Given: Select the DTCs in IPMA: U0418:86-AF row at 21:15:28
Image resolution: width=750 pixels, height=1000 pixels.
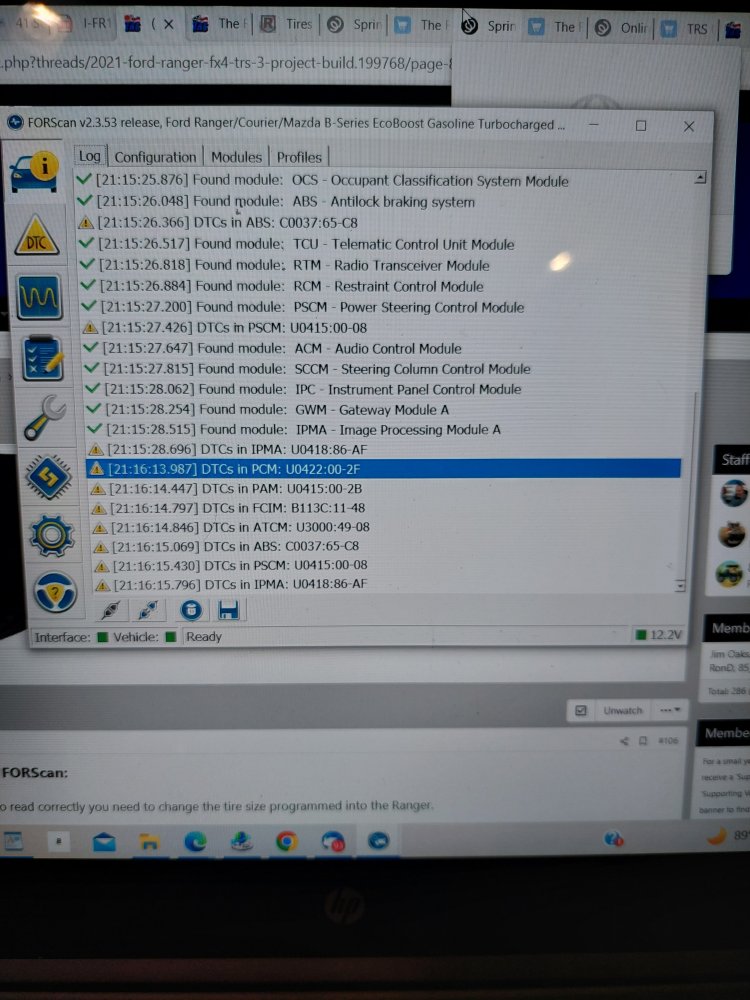Looking at the screenshot, I should 228,449.
